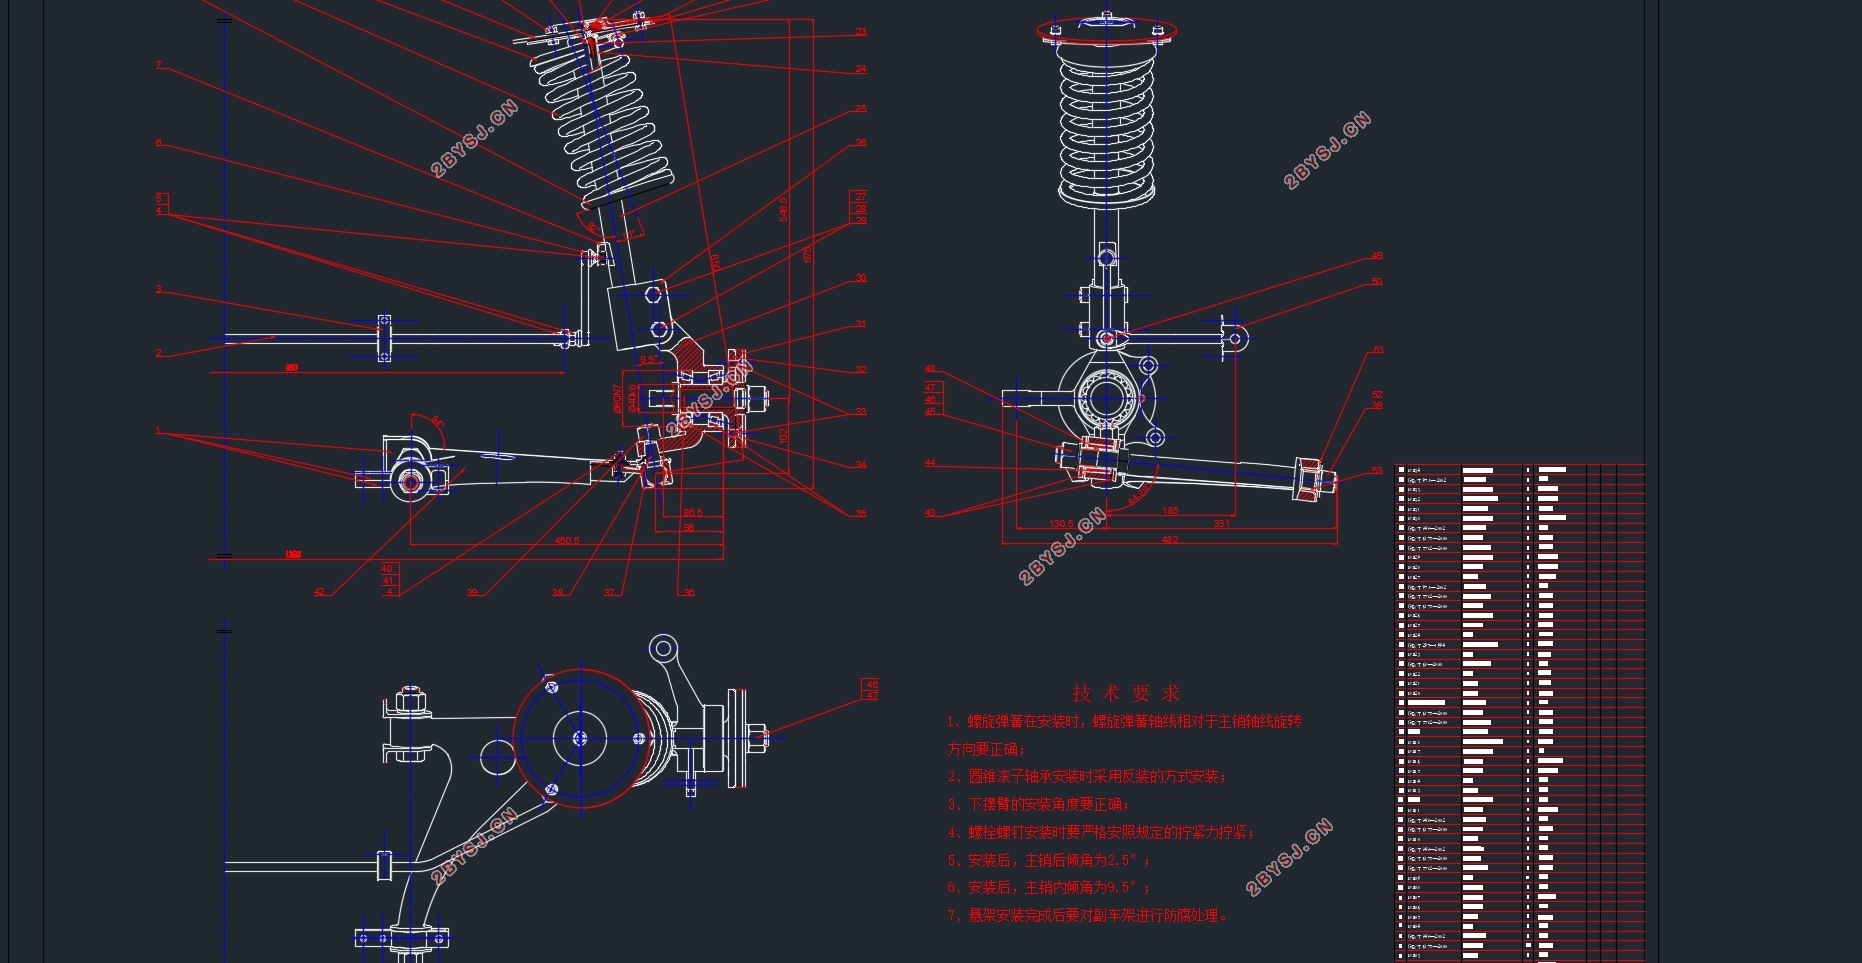The width and height of the screenshot is (1862, 963).
Task: Pick leader label 44
Action: 930,463
